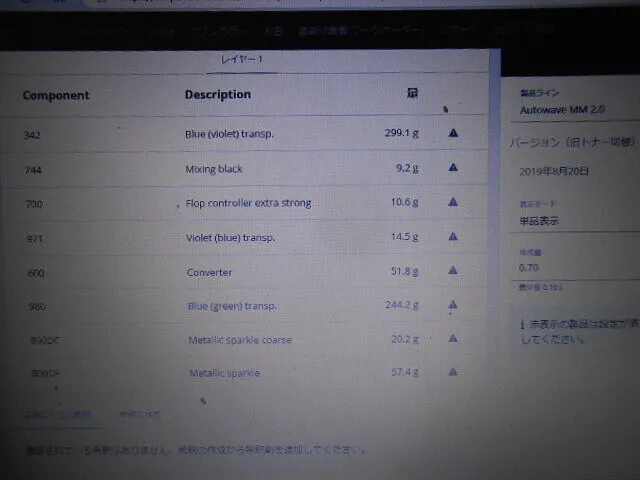
Task: Click the Component column header
Action: pyautogui.click(x=56, y=96)
